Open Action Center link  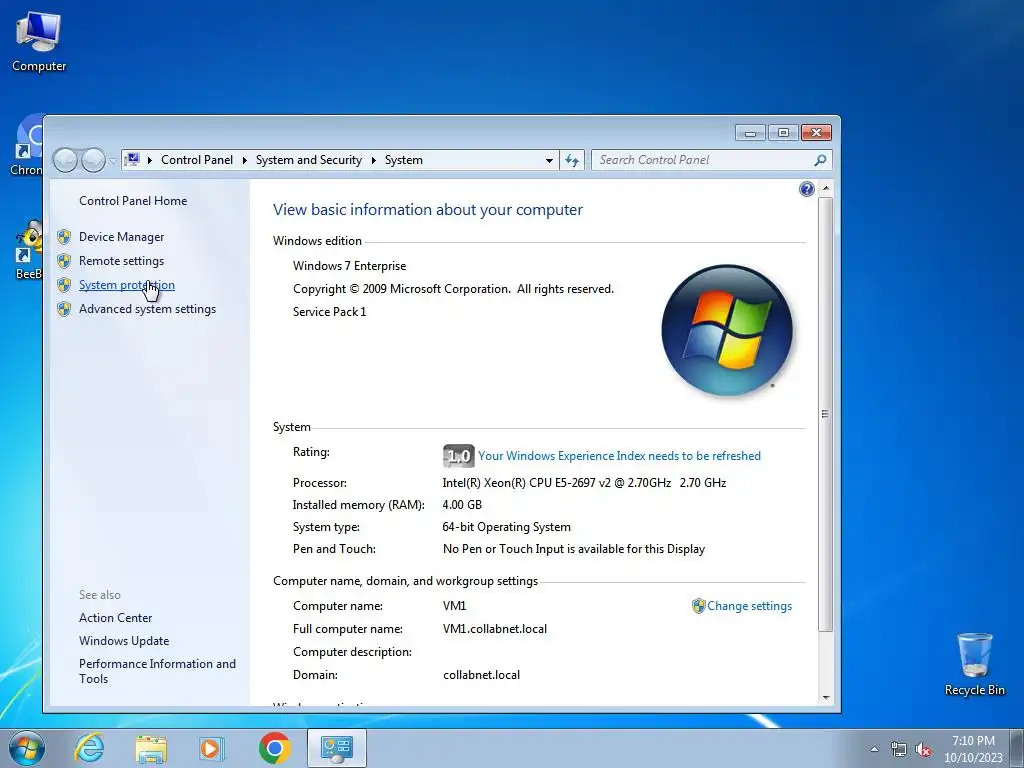coord(116,618)
